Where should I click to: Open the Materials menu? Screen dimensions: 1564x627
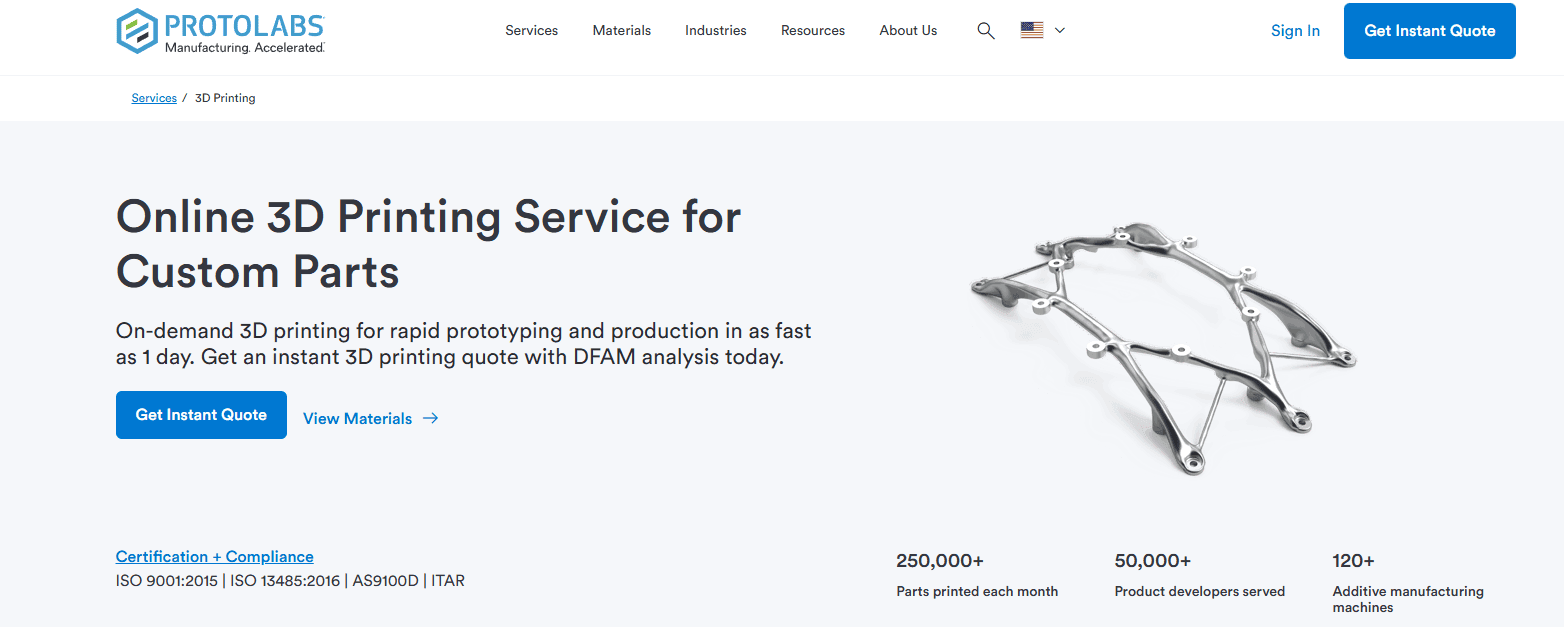621,30
